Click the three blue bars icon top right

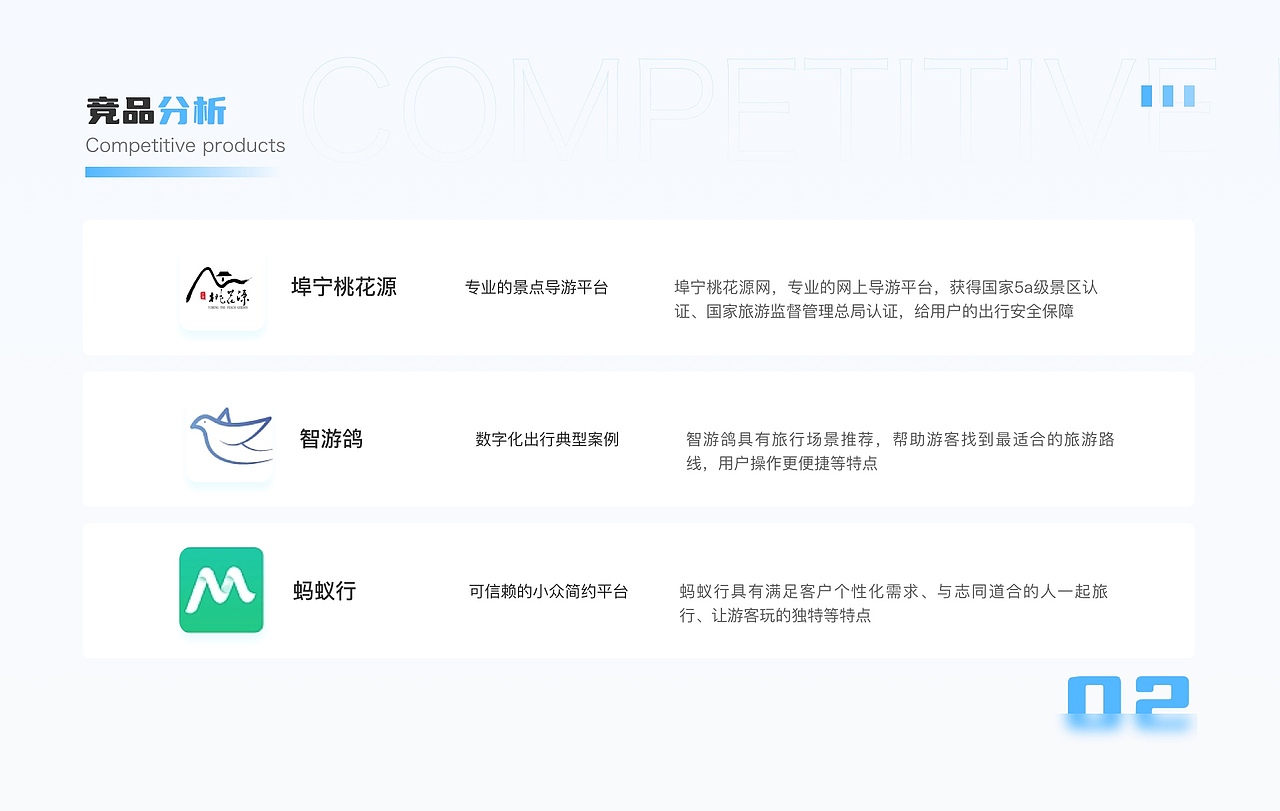point(1168,95)
